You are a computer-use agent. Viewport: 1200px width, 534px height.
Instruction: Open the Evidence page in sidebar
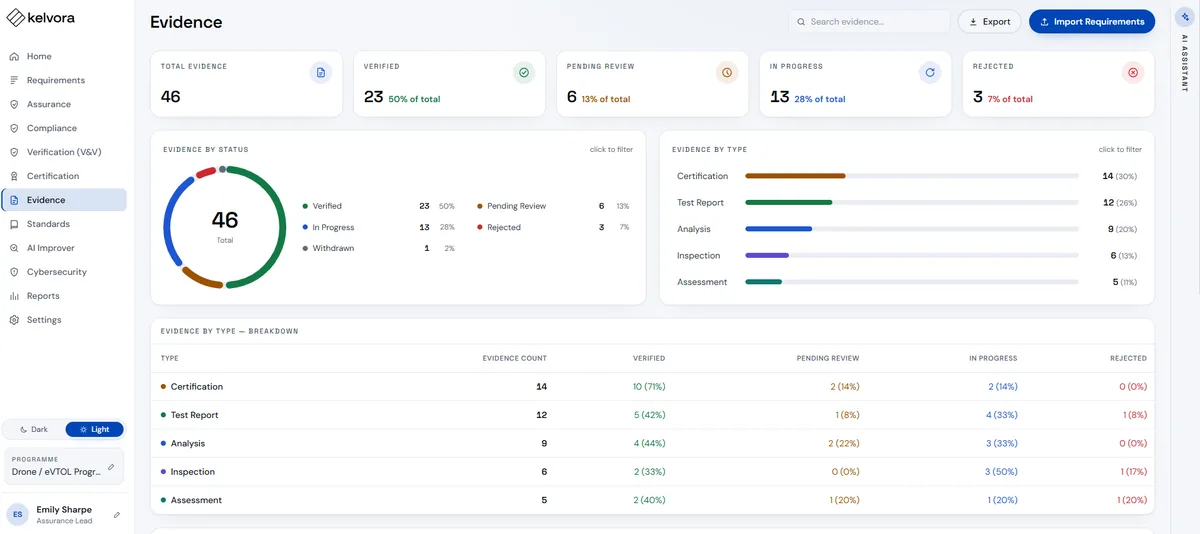coord(64,200)
